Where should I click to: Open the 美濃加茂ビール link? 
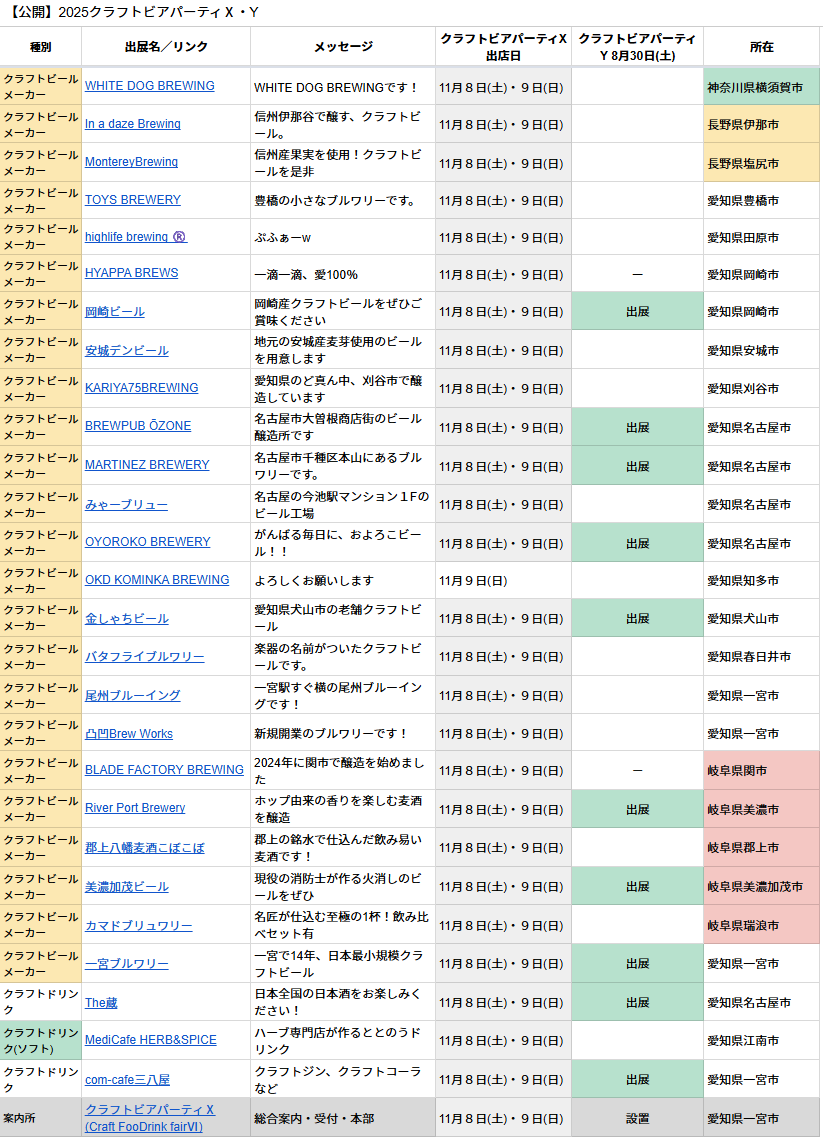click(127, 887)
